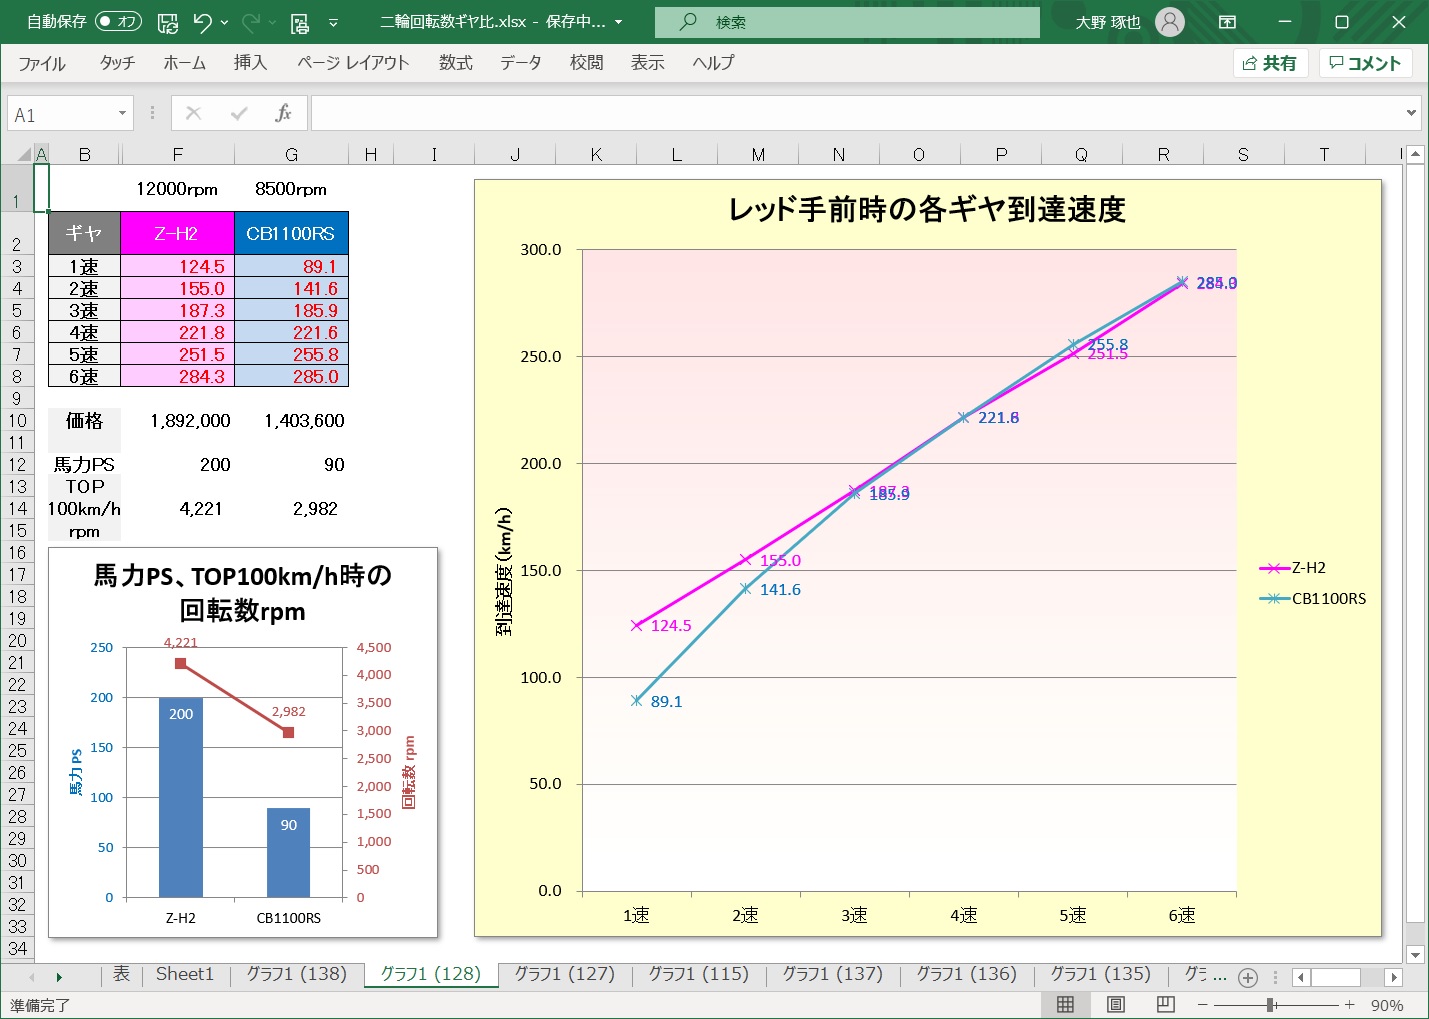Click the Z-H2 legend entry in line chart
This screenshot has width=1429, height=1019.
pos(1293,568)
